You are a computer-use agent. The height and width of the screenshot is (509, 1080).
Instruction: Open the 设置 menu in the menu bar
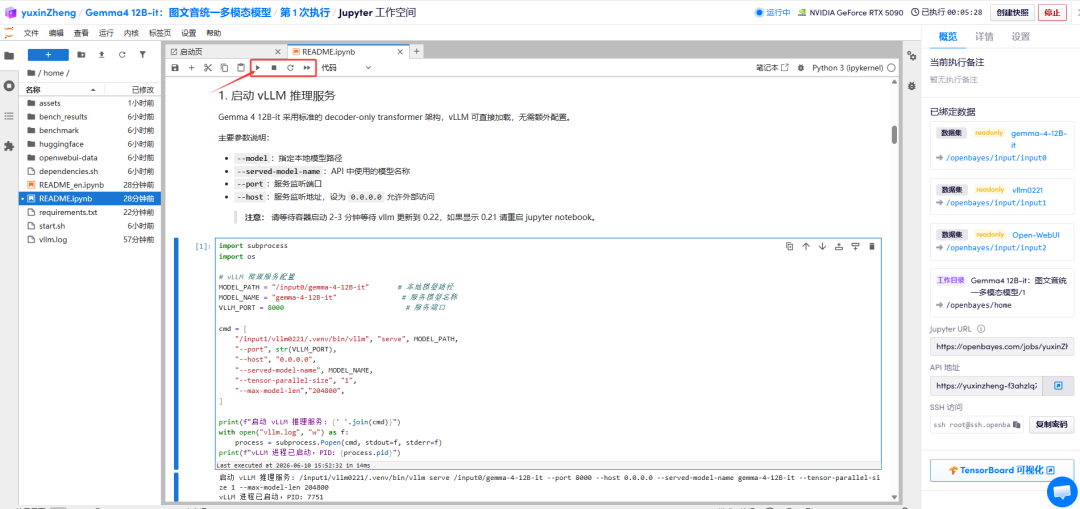tap(189, 32)
